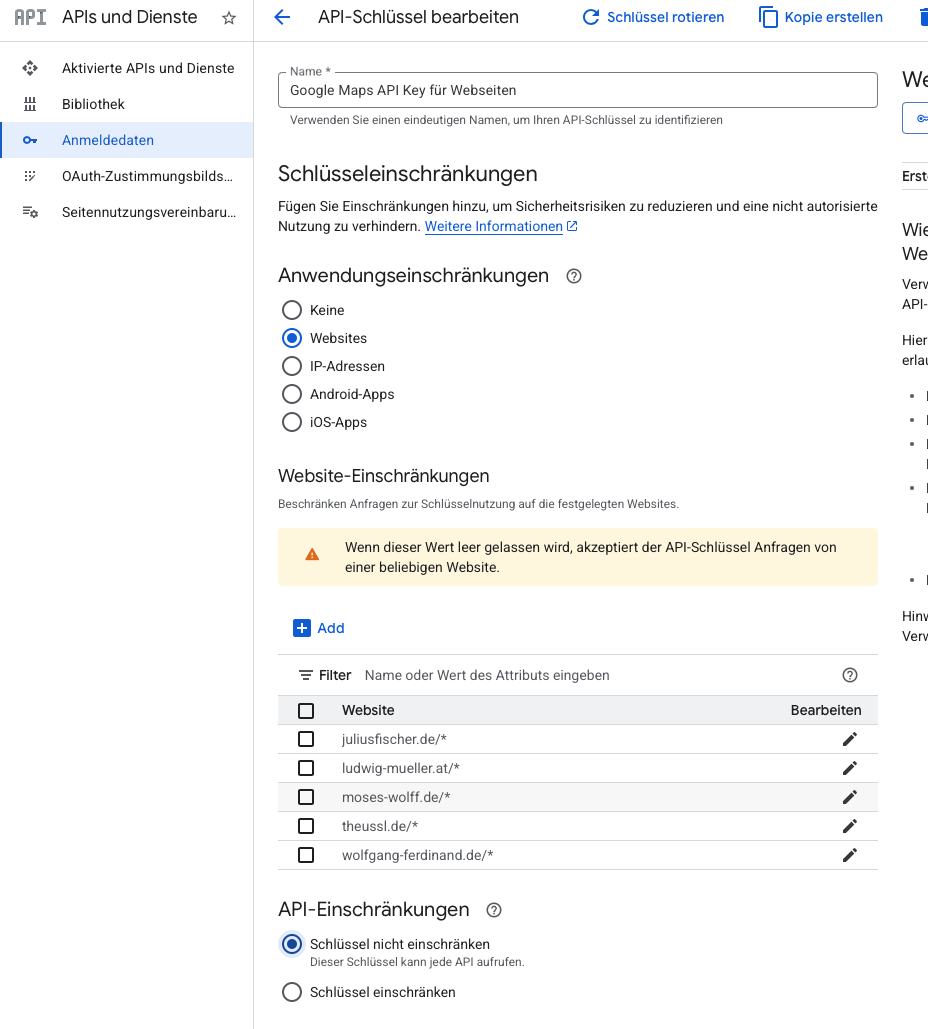Screen dimensions: 928x1029
Task: Select the IP-Adressen radio option
Action: tap(292, 366)
